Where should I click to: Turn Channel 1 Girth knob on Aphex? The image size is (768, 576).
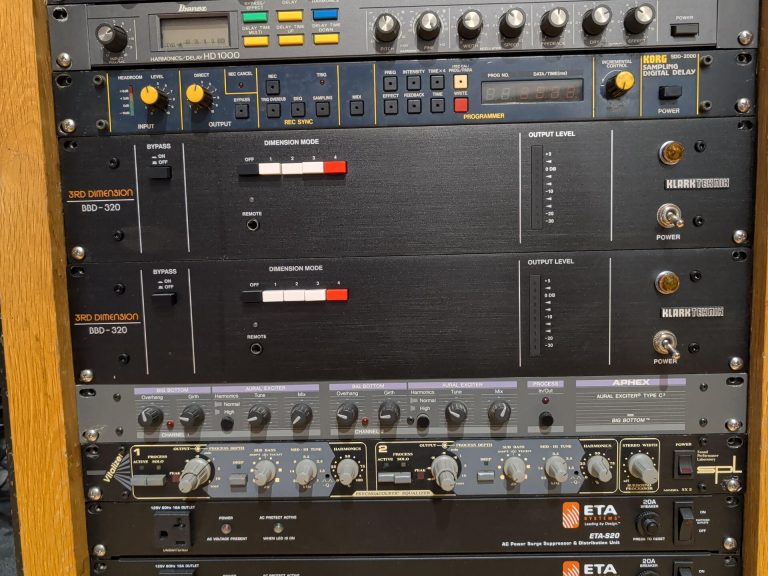click(192, 416)
